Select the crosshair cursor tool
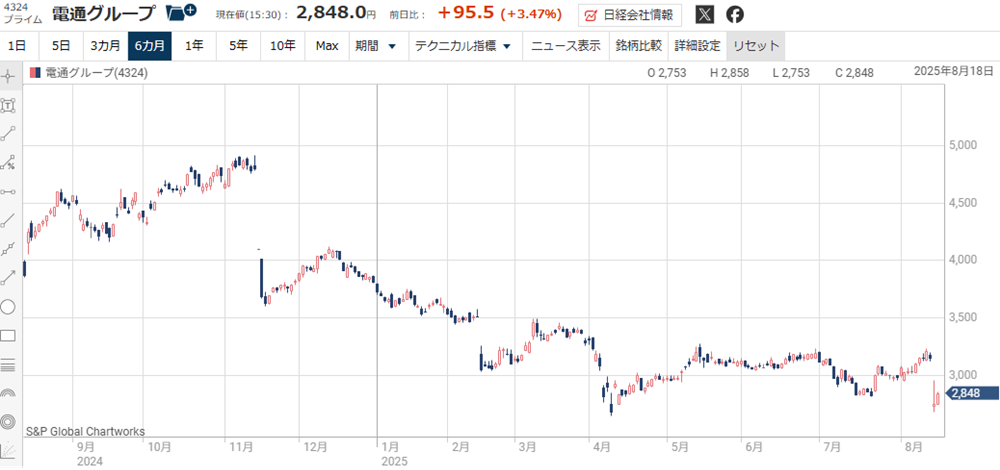The image size is (1000, 470). (8, 76)
